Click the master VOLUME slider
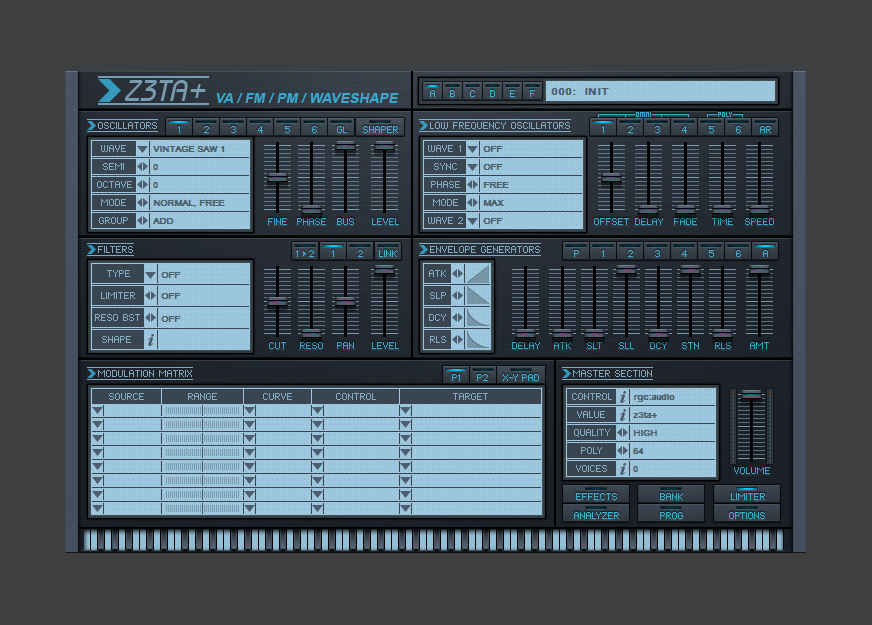This screenshot has height=625, width=872. point(751,427)
